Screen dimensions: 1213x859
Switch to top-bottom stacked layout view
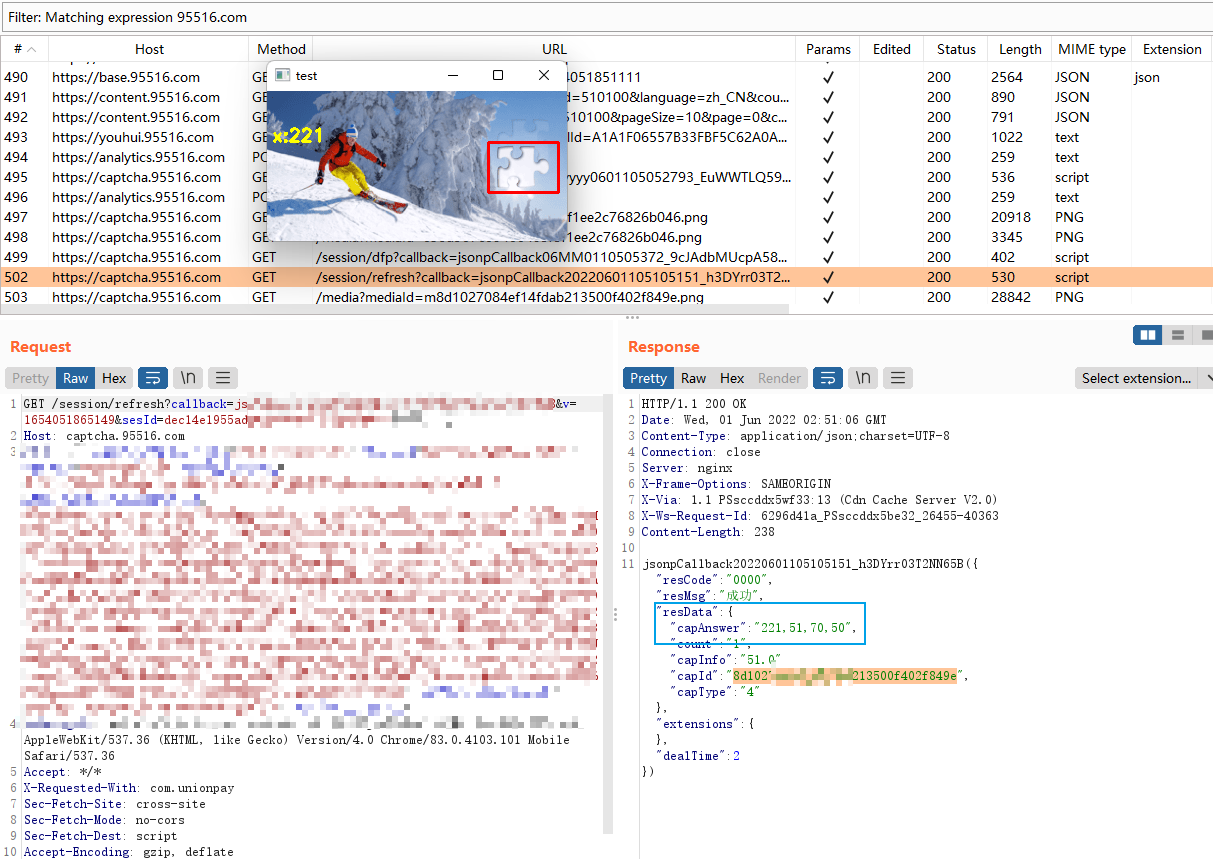coord(1178,335)
